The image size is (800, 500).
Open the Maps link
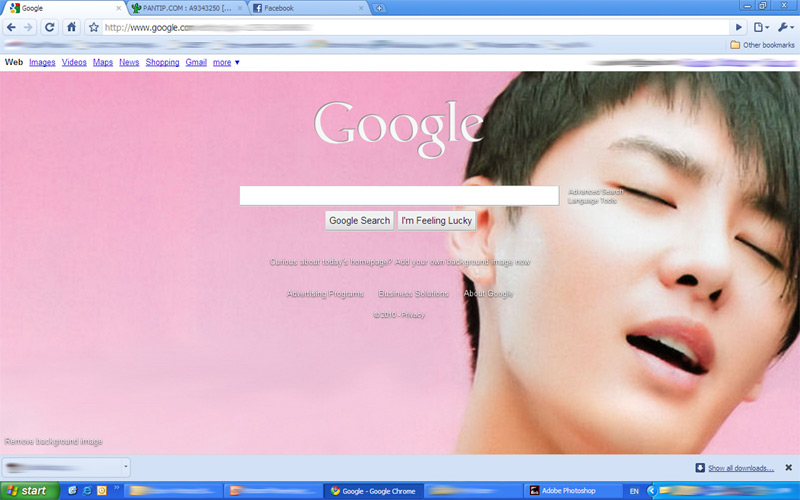coord(103,62)
